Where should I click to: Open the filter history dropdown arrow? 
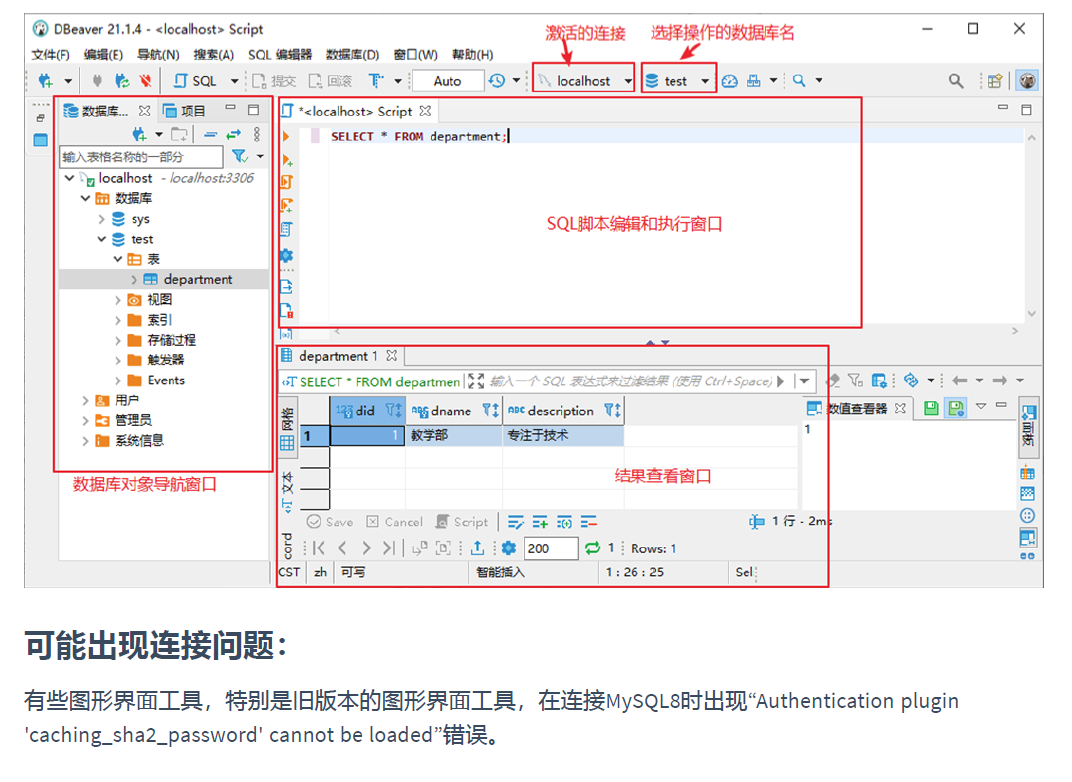(x=805, y=381)
